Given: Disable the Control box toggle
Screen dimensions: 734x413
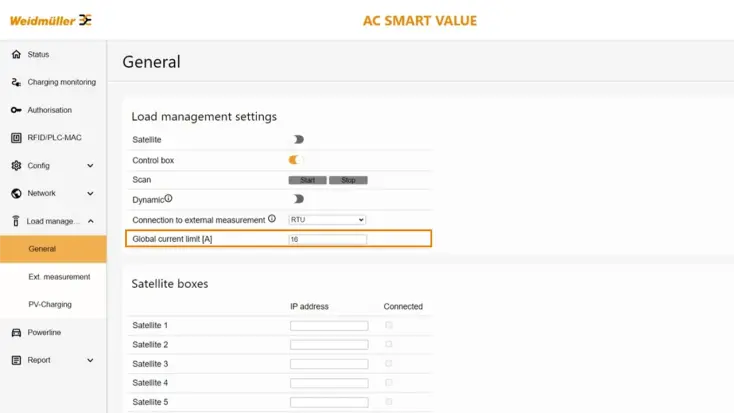Looking at the screenshot, I should tap(295, 160).
